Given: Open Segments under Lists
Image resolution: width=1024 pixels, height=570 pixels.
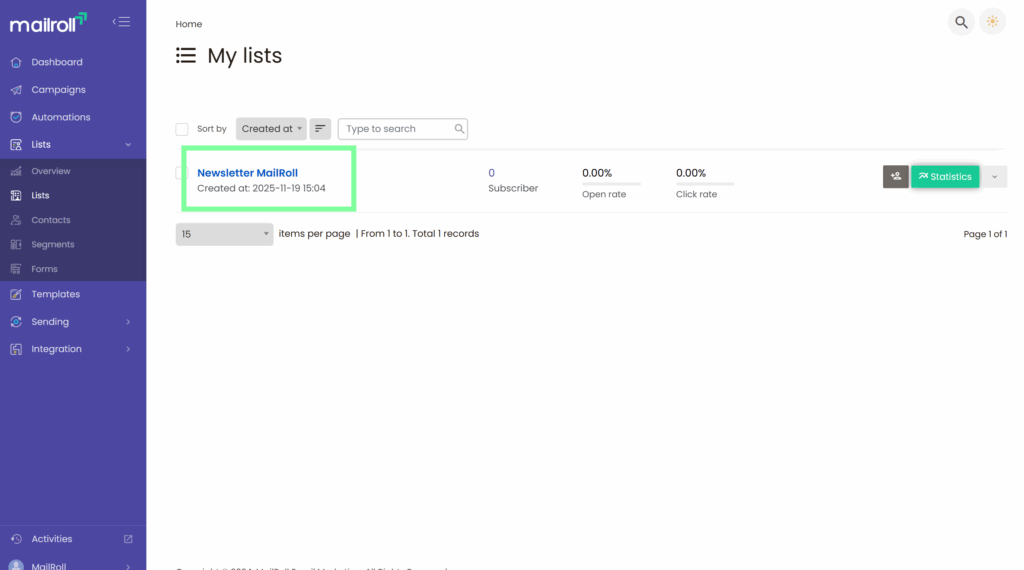Looking at the screenshot, I should [x=52, y=244].
